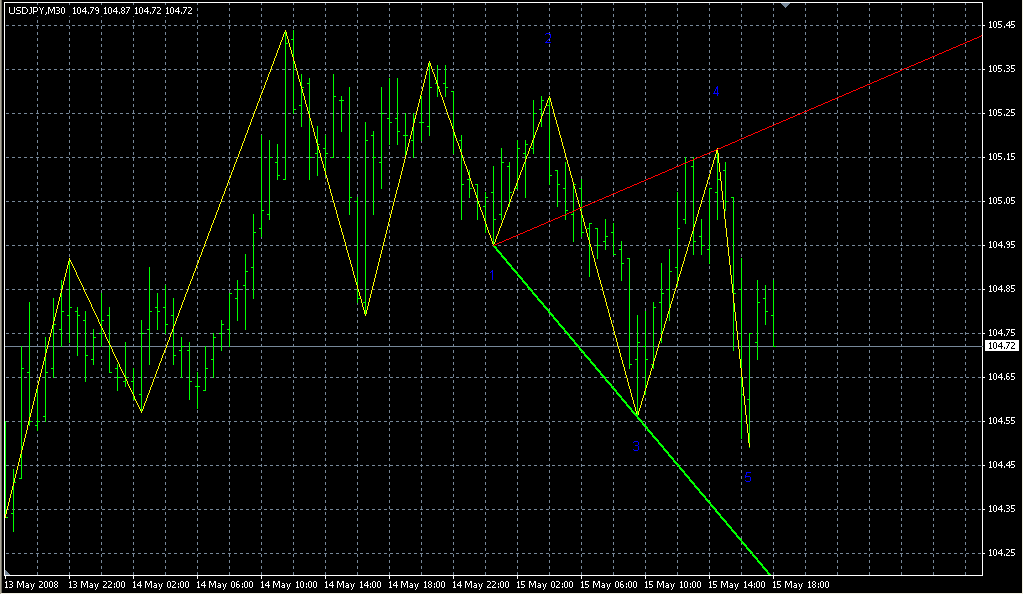1024x594 pixels.
Task: Click the blue wave label 5
Action: click(747, 478)
